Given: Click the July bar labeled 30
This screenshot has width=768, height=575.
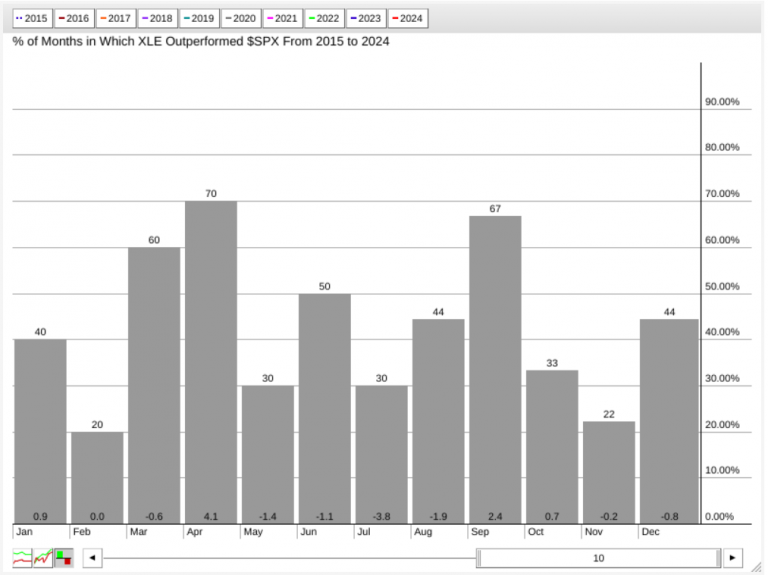Looking at the screenshot, I should click(381, 455).
